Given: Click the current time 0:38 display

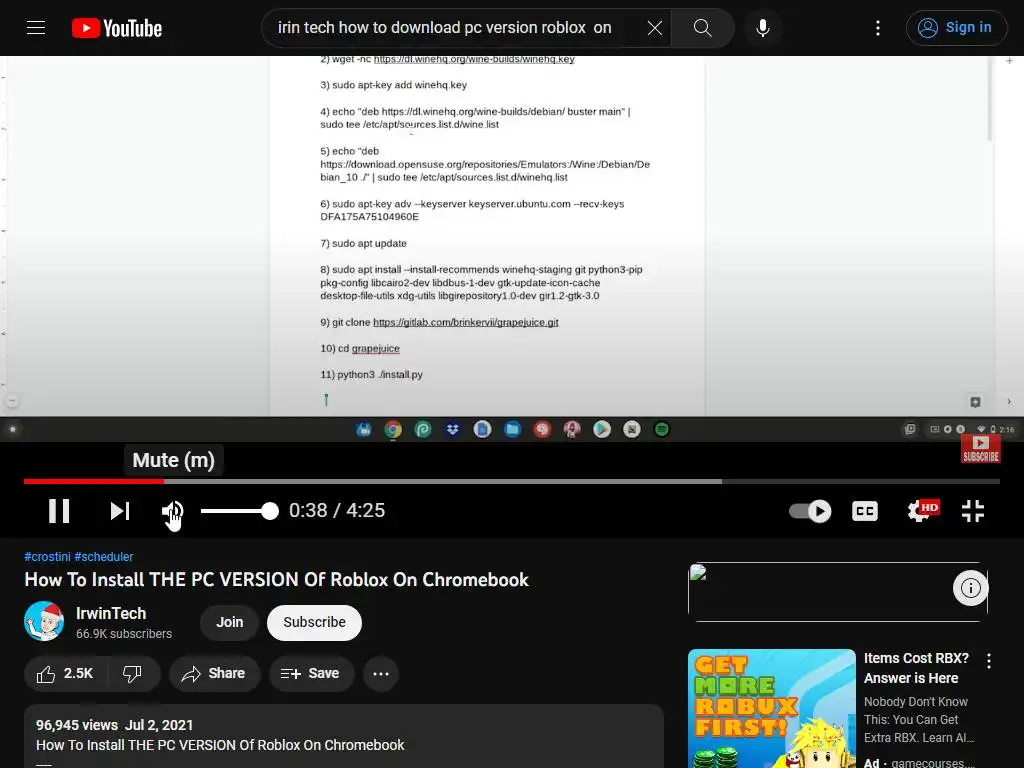Looking at the screenshot, I should click(308, 510).
